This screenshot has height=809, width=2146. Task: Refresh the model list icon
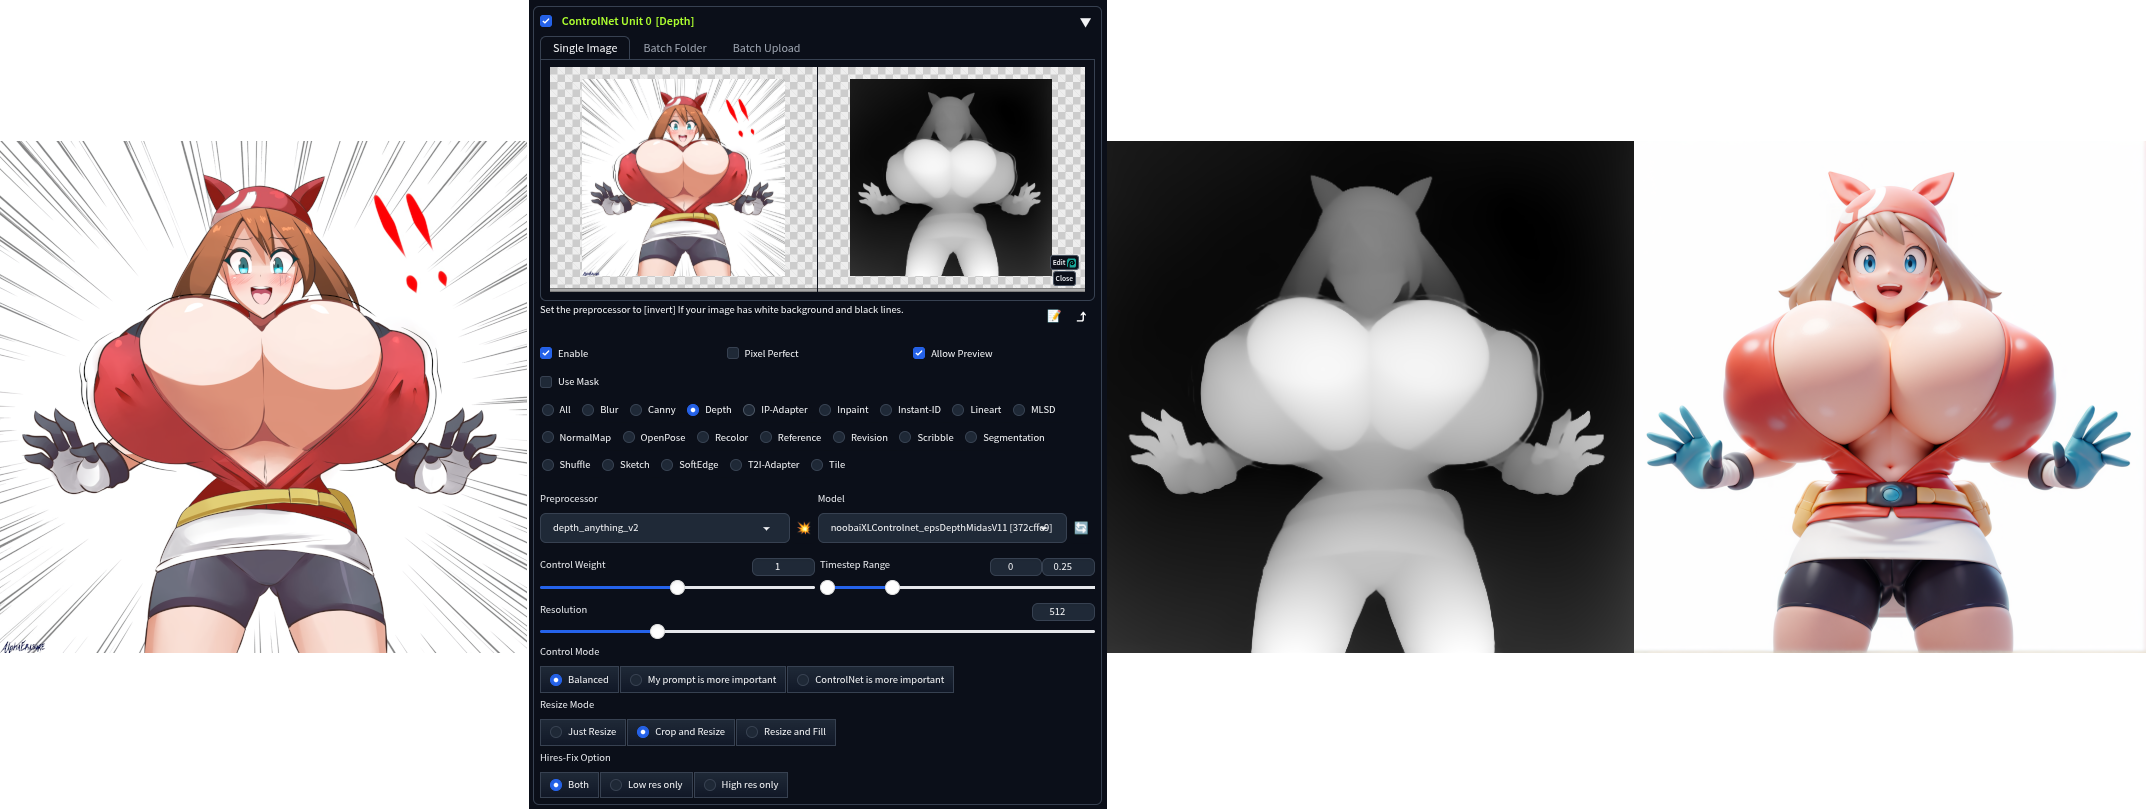tap(1081, 528)
